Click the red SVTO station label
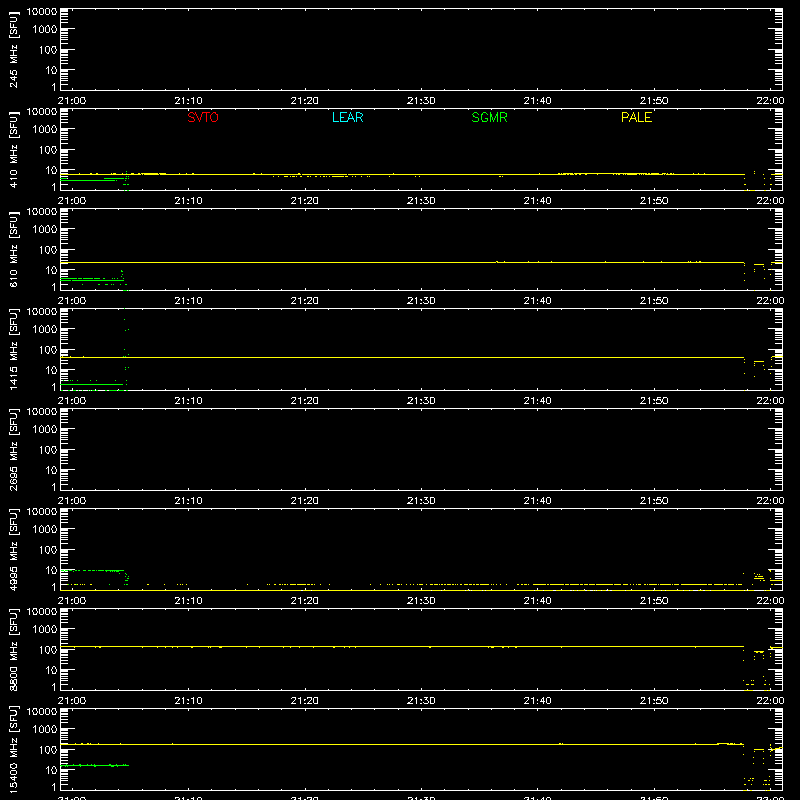800x800 pixels. pyautogui.click(x=203, y=117)
